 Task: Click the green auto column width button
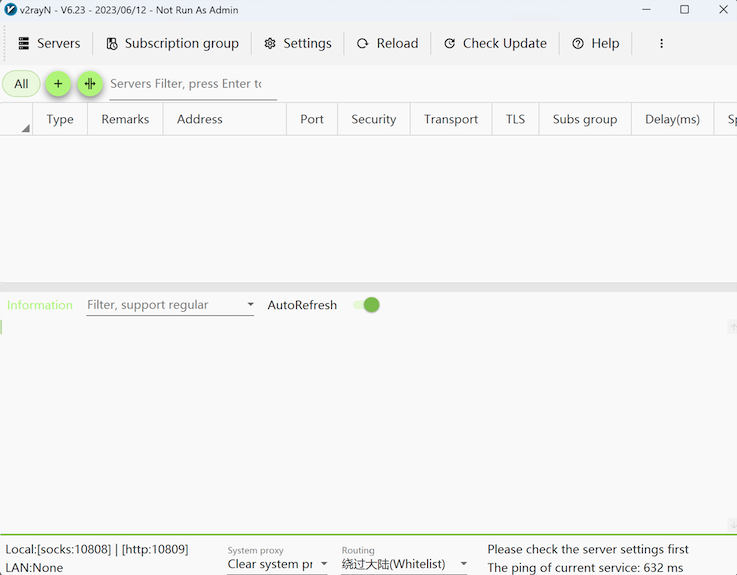tap(90, 84)
